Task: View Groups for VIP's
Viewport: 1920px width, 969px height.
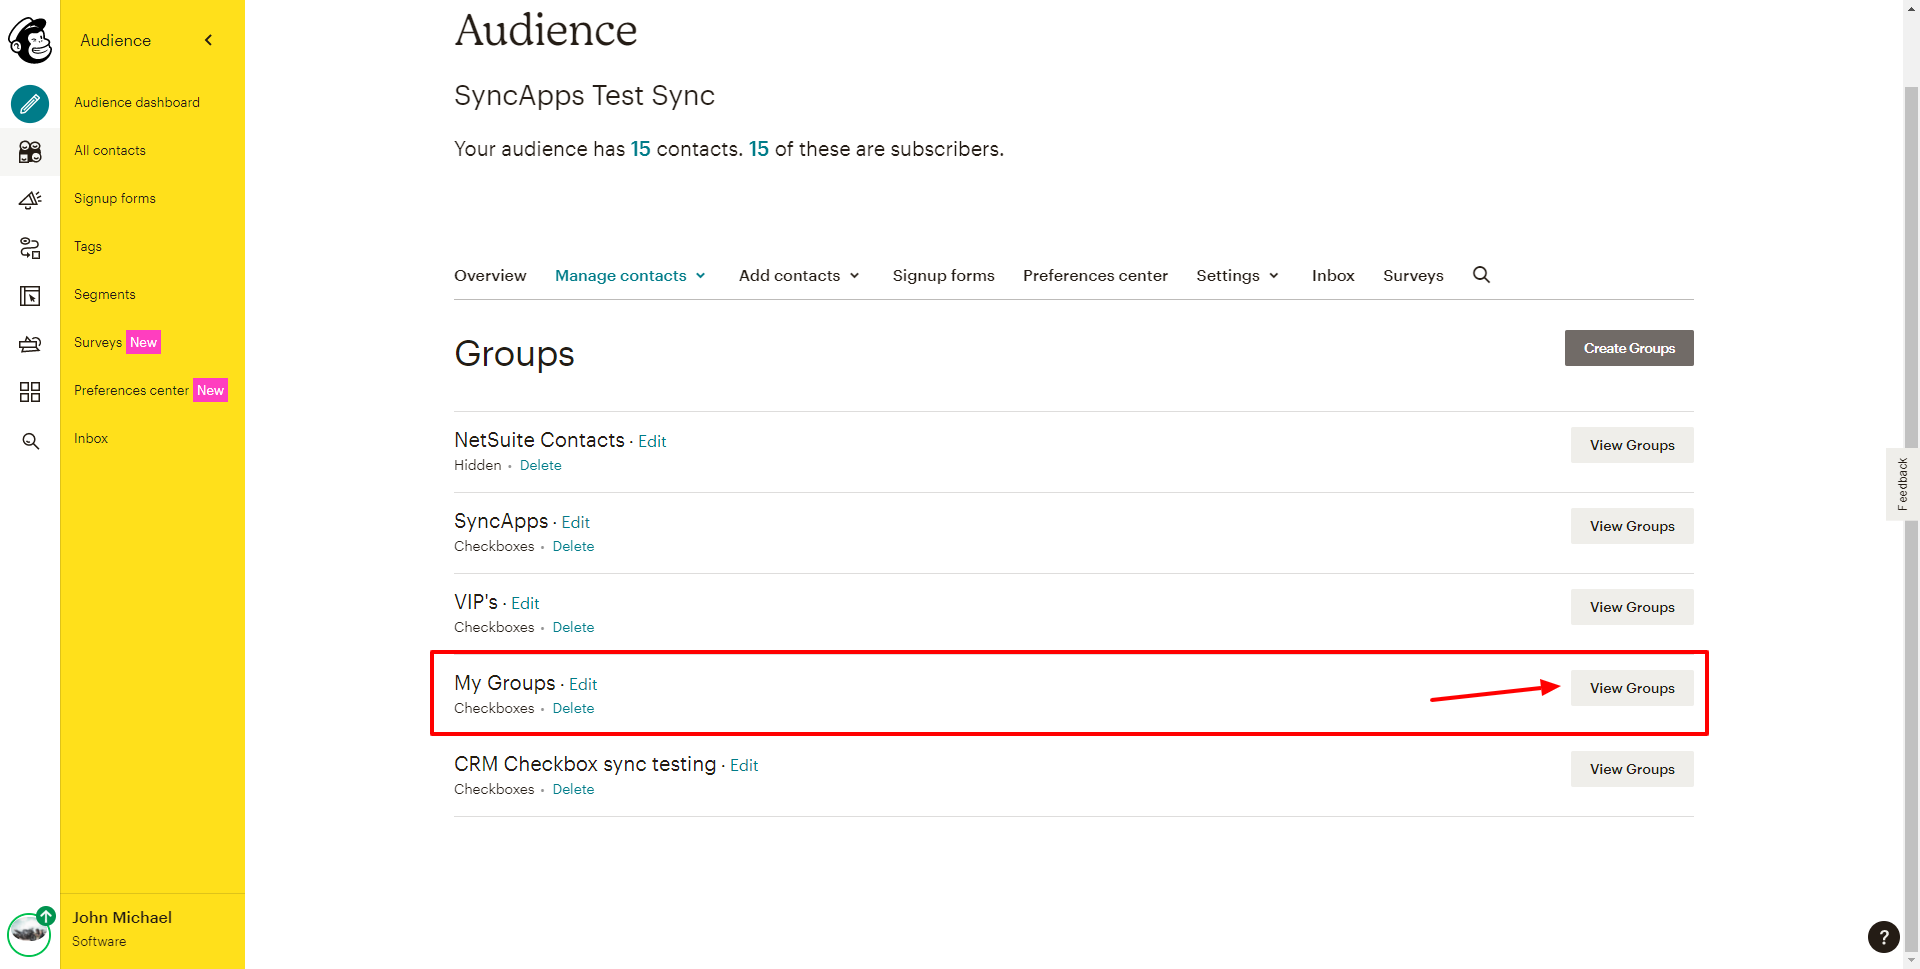Action: (x=1632, y=607)
